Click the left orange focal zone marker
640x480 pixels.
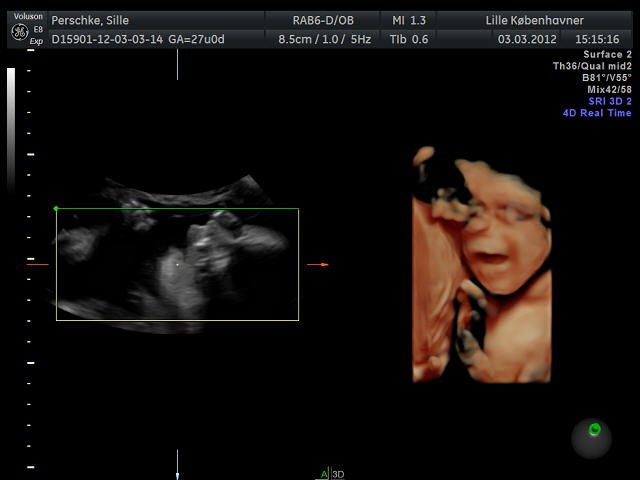[x=38, y=264]
